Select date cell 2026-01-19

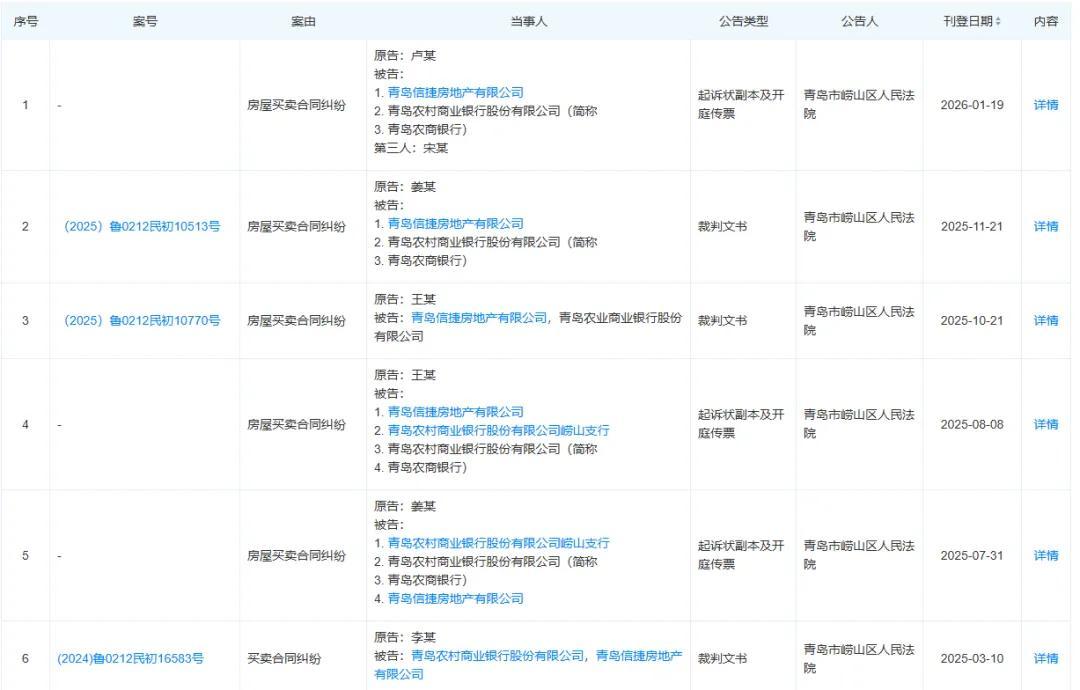pos(972,105)
